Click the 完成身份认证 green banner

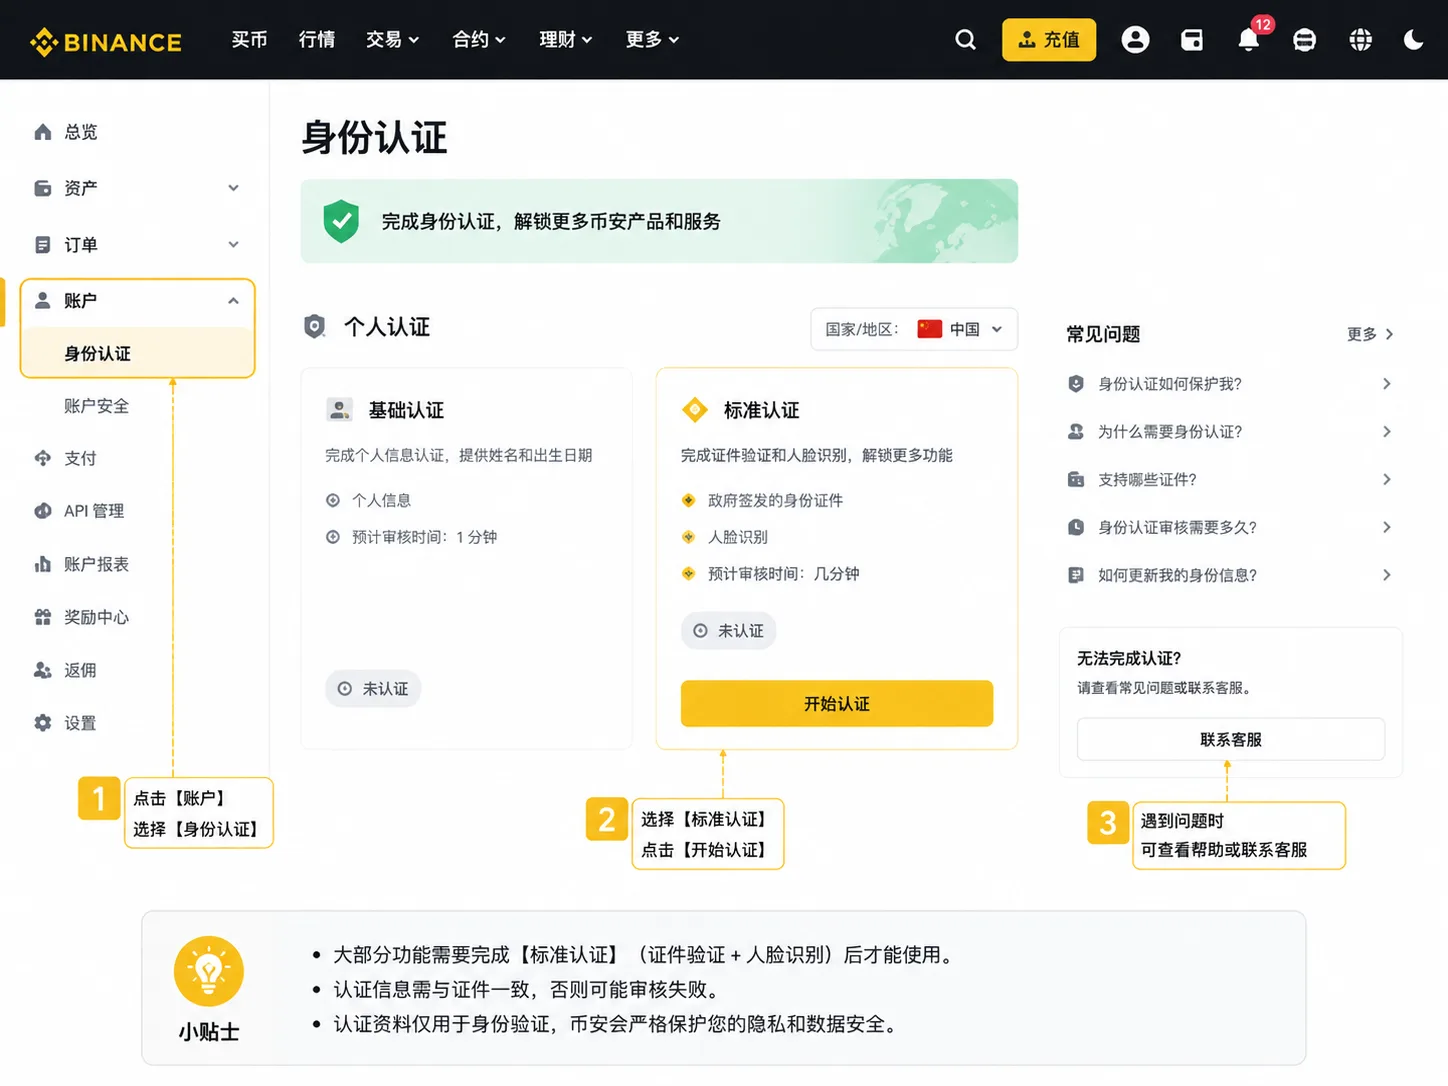click(x=659, y=221)
